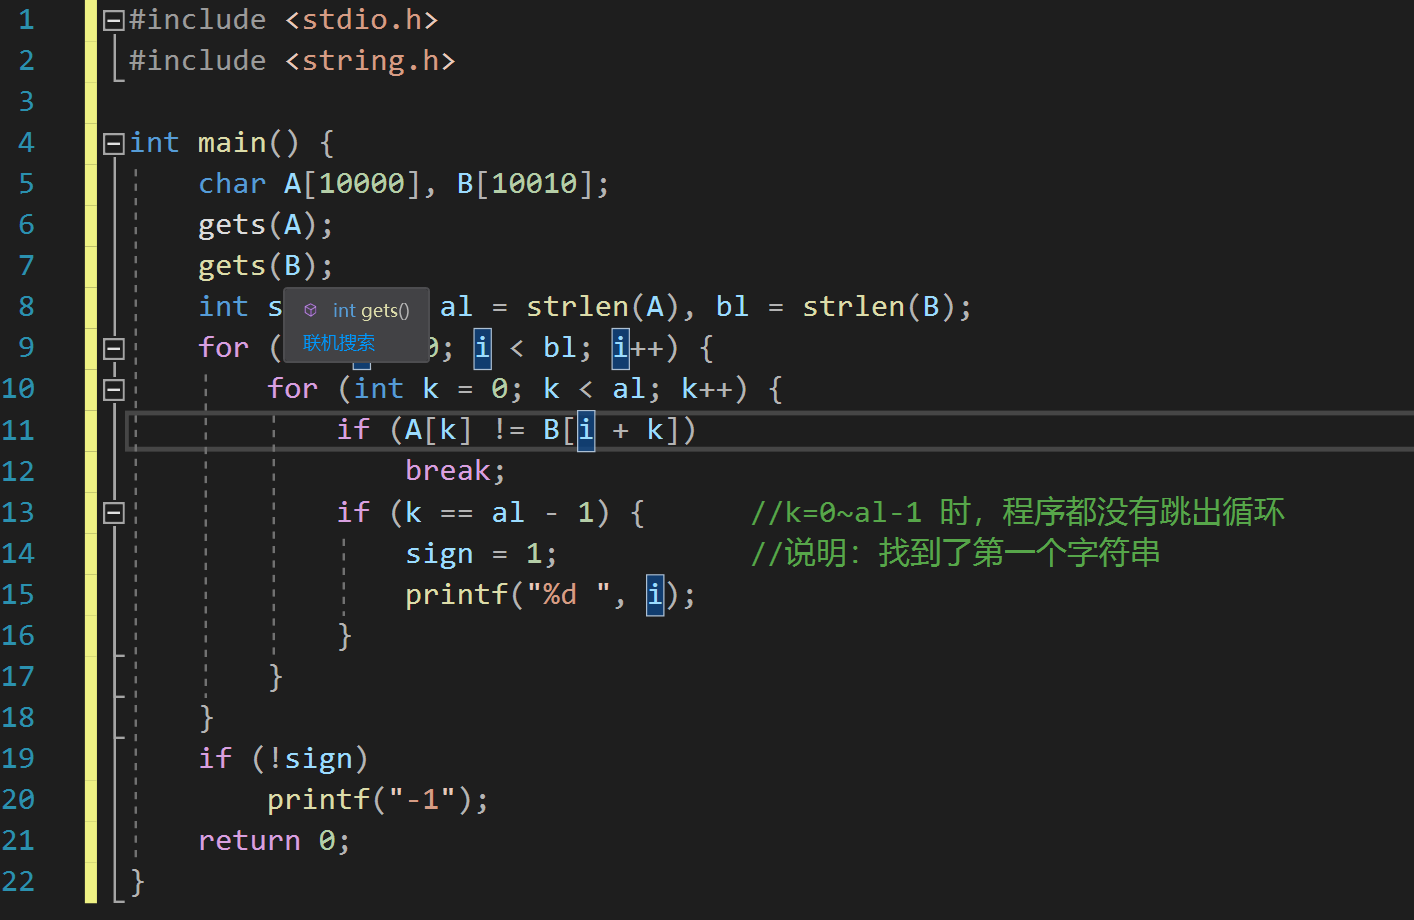Click the highlighted 'i' in 'i < bl'
This screenshot has height=920, width=1414.
point(482,348)
